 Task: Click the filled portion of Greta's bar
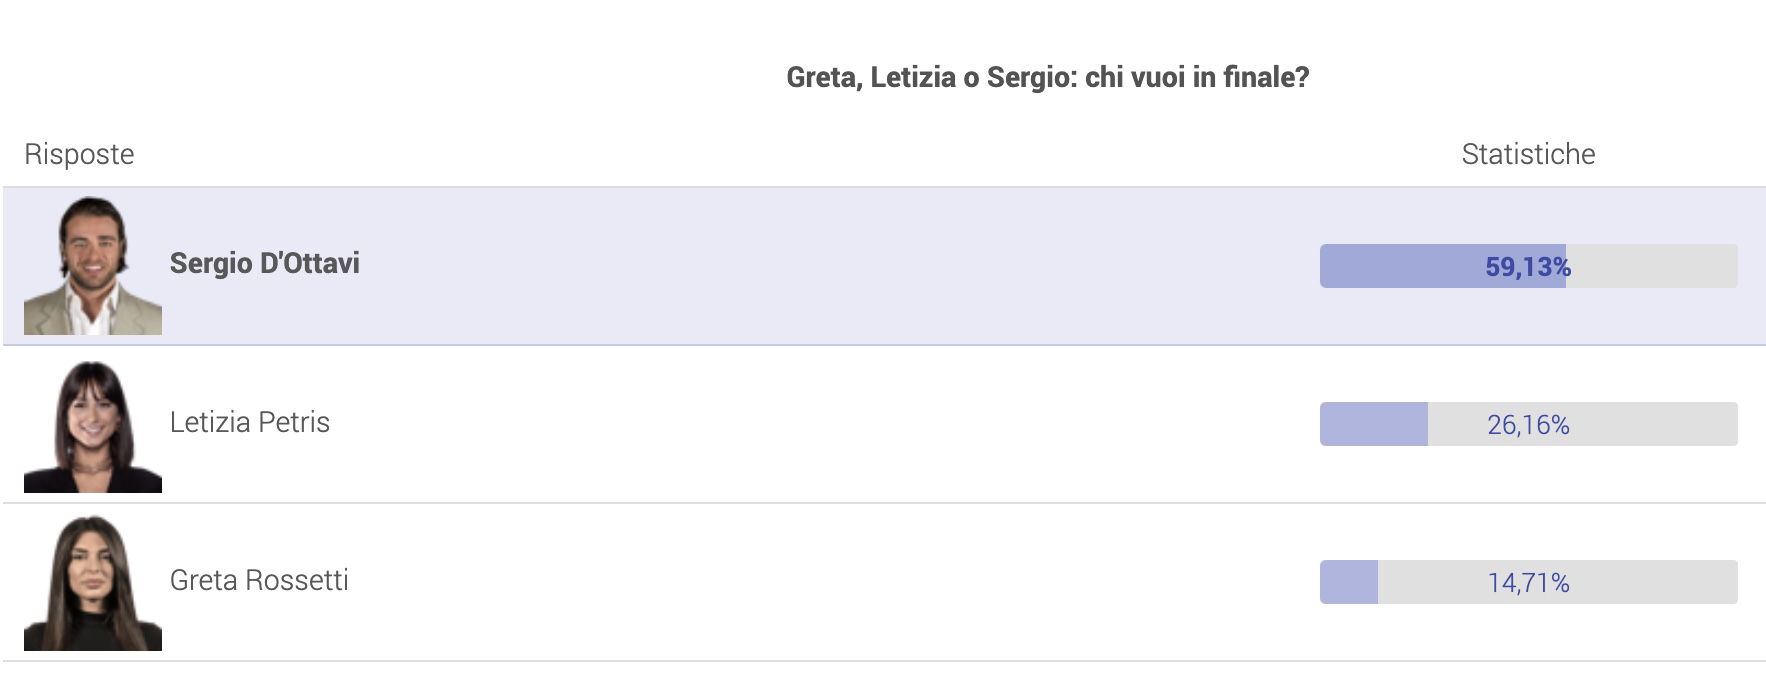[1349, 582]
